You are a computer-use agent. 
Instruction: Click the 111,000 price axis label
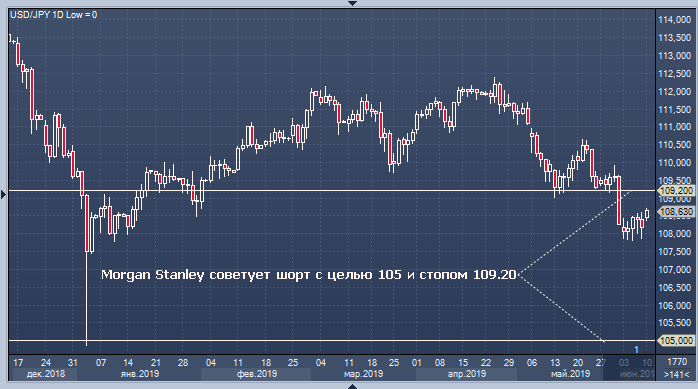675,127
